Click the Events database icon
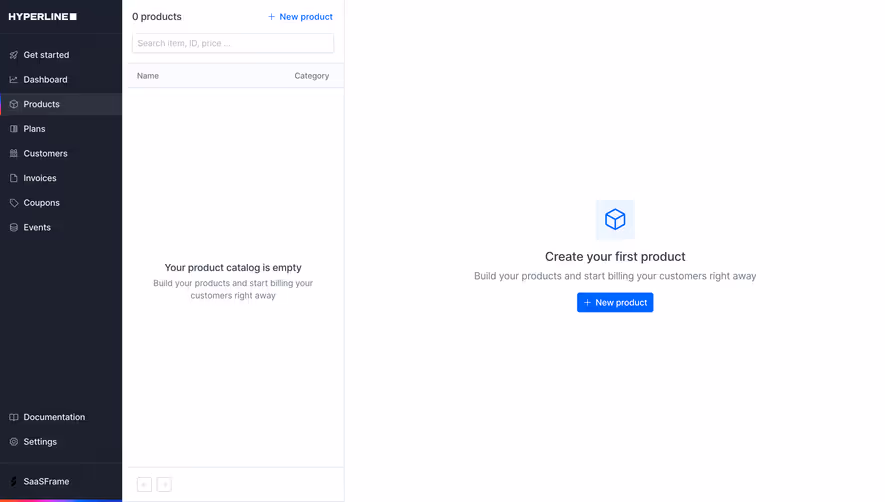Viewport: 885px width, 502px height. (14, 227)
